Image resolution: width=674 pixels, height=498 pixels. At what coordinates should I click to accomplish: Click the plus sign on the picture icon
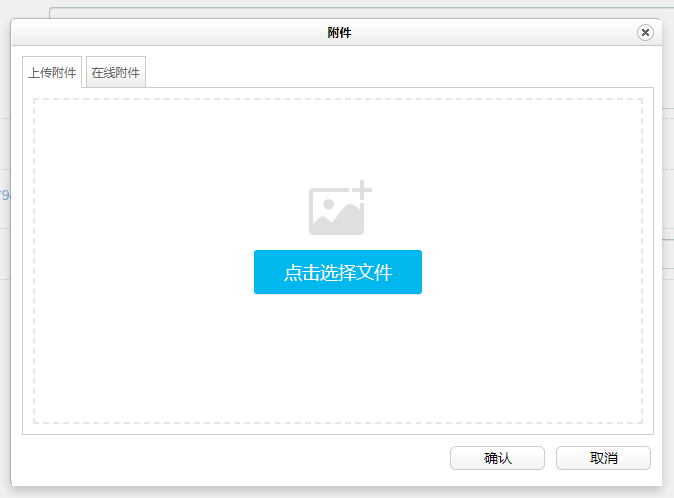(362, 190)
